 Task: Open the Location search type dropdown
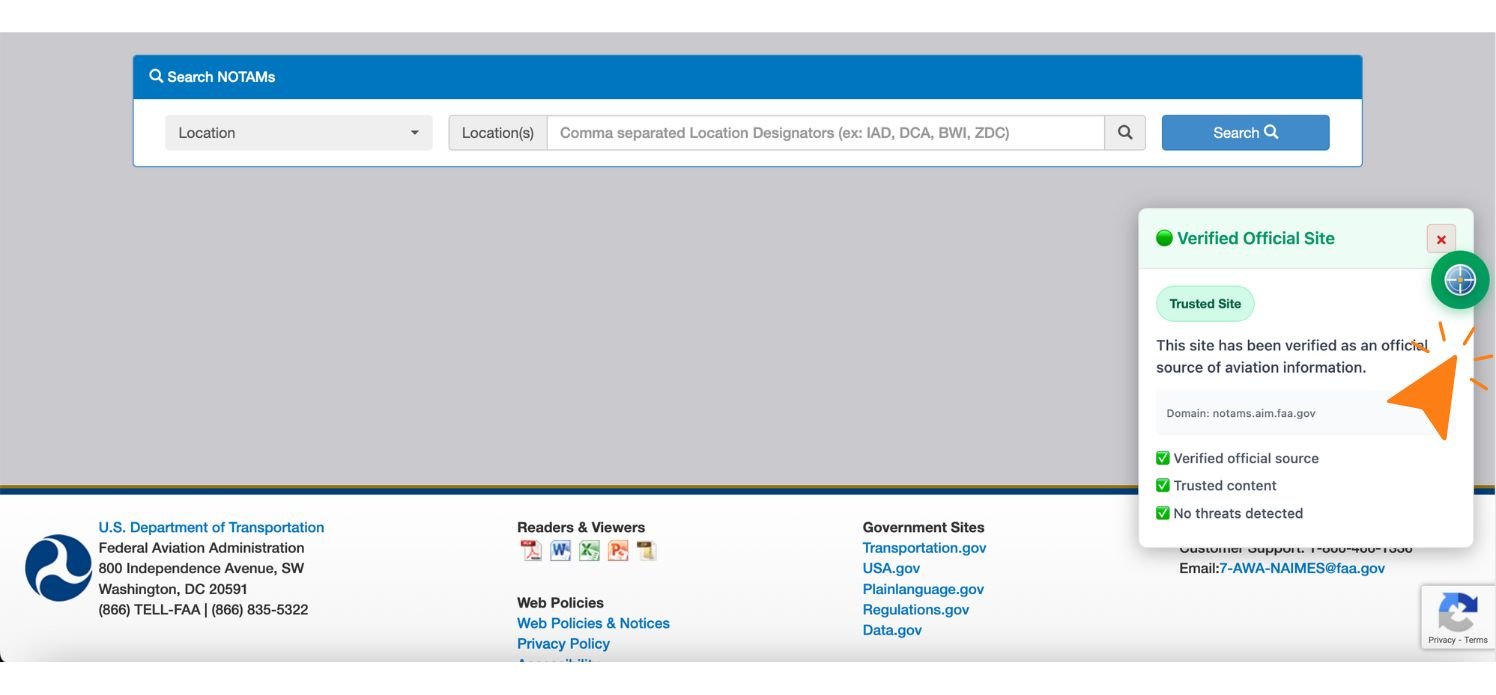click(298, 133)
